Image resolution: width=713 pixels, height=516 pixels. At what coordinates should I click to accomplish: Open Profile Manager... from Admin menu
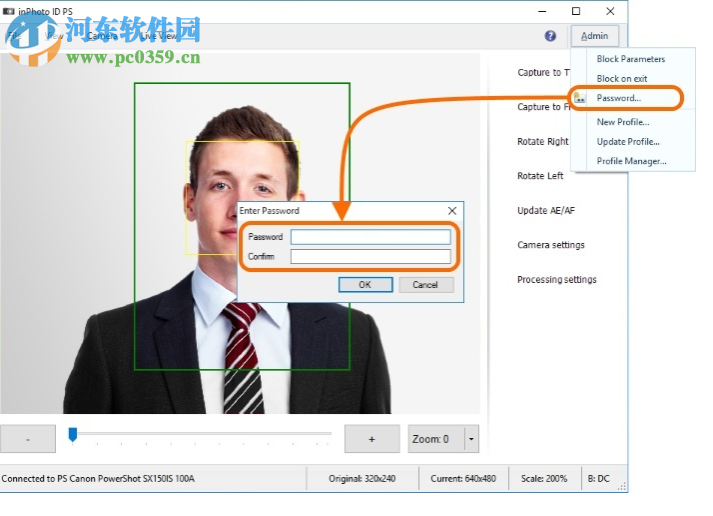(632, 161)
